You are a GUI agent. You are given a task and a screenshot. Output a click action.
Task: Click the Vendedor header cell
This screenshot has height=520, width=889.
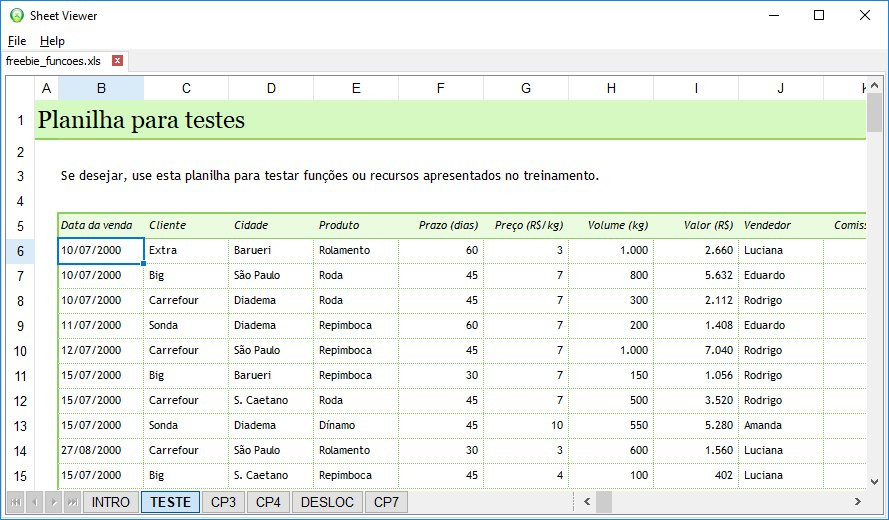(780, 226)
